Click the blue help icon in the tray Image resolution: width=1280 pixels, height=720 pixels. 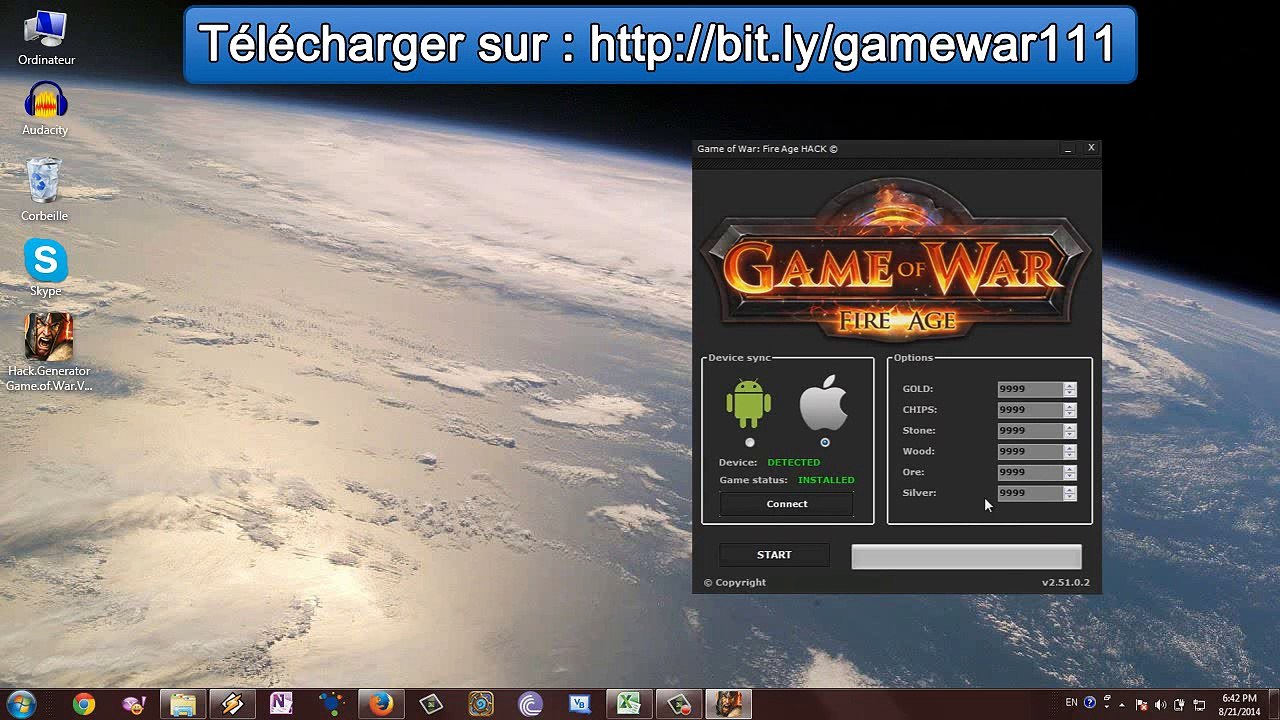tap(1090, 703)
